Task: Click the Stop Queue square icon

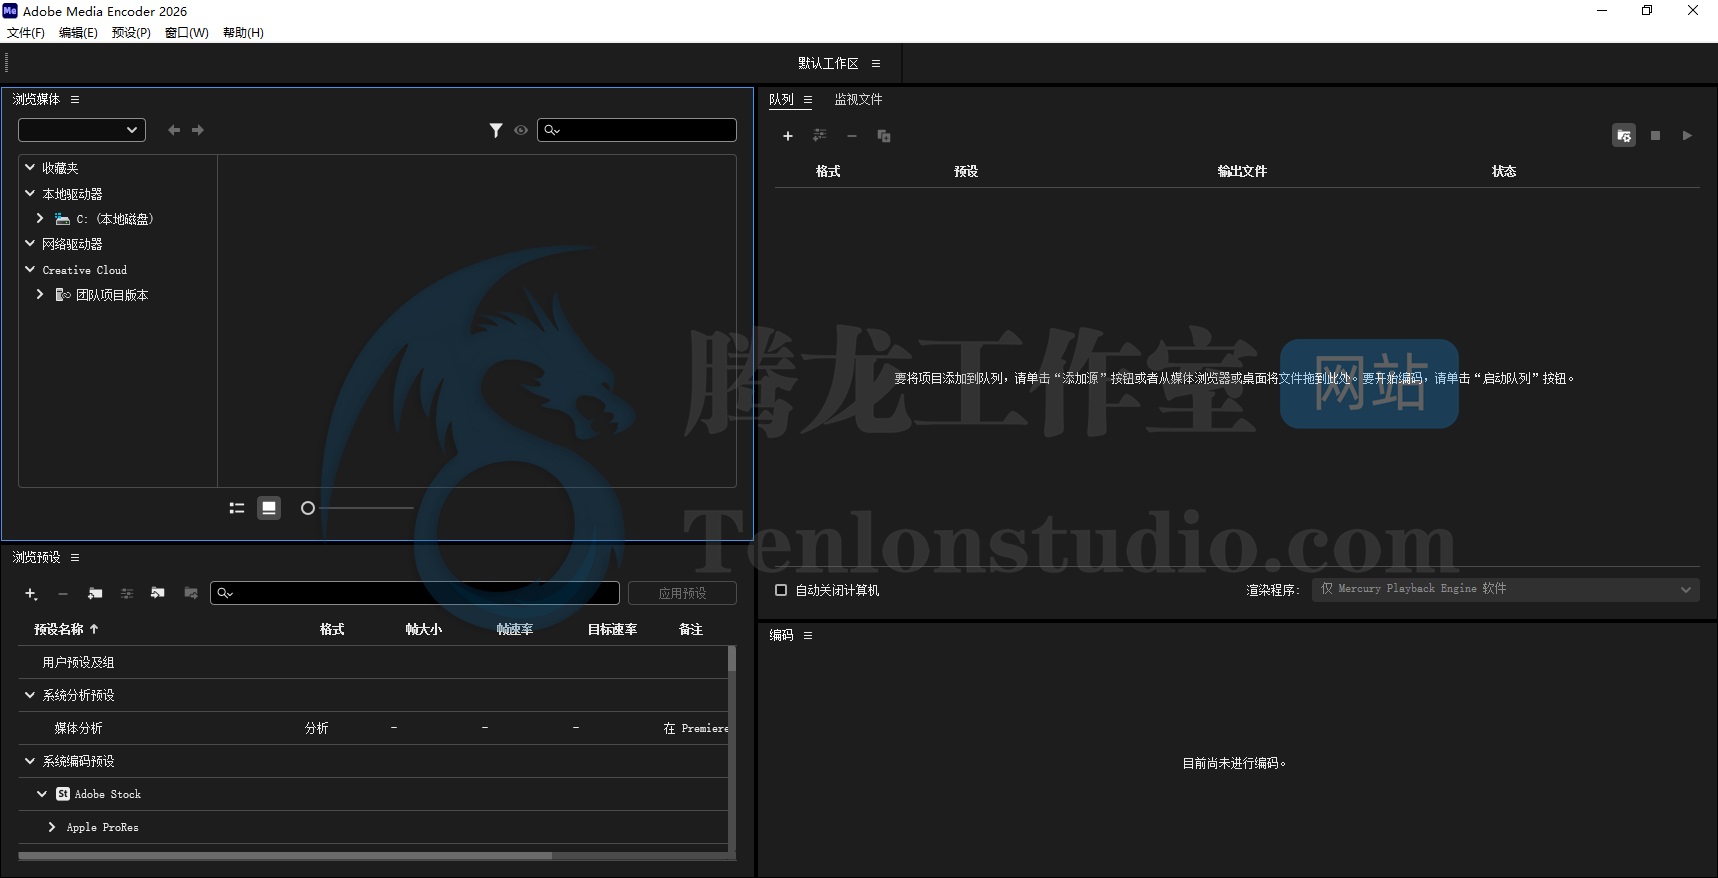Action: click(x=1655, y=136)
